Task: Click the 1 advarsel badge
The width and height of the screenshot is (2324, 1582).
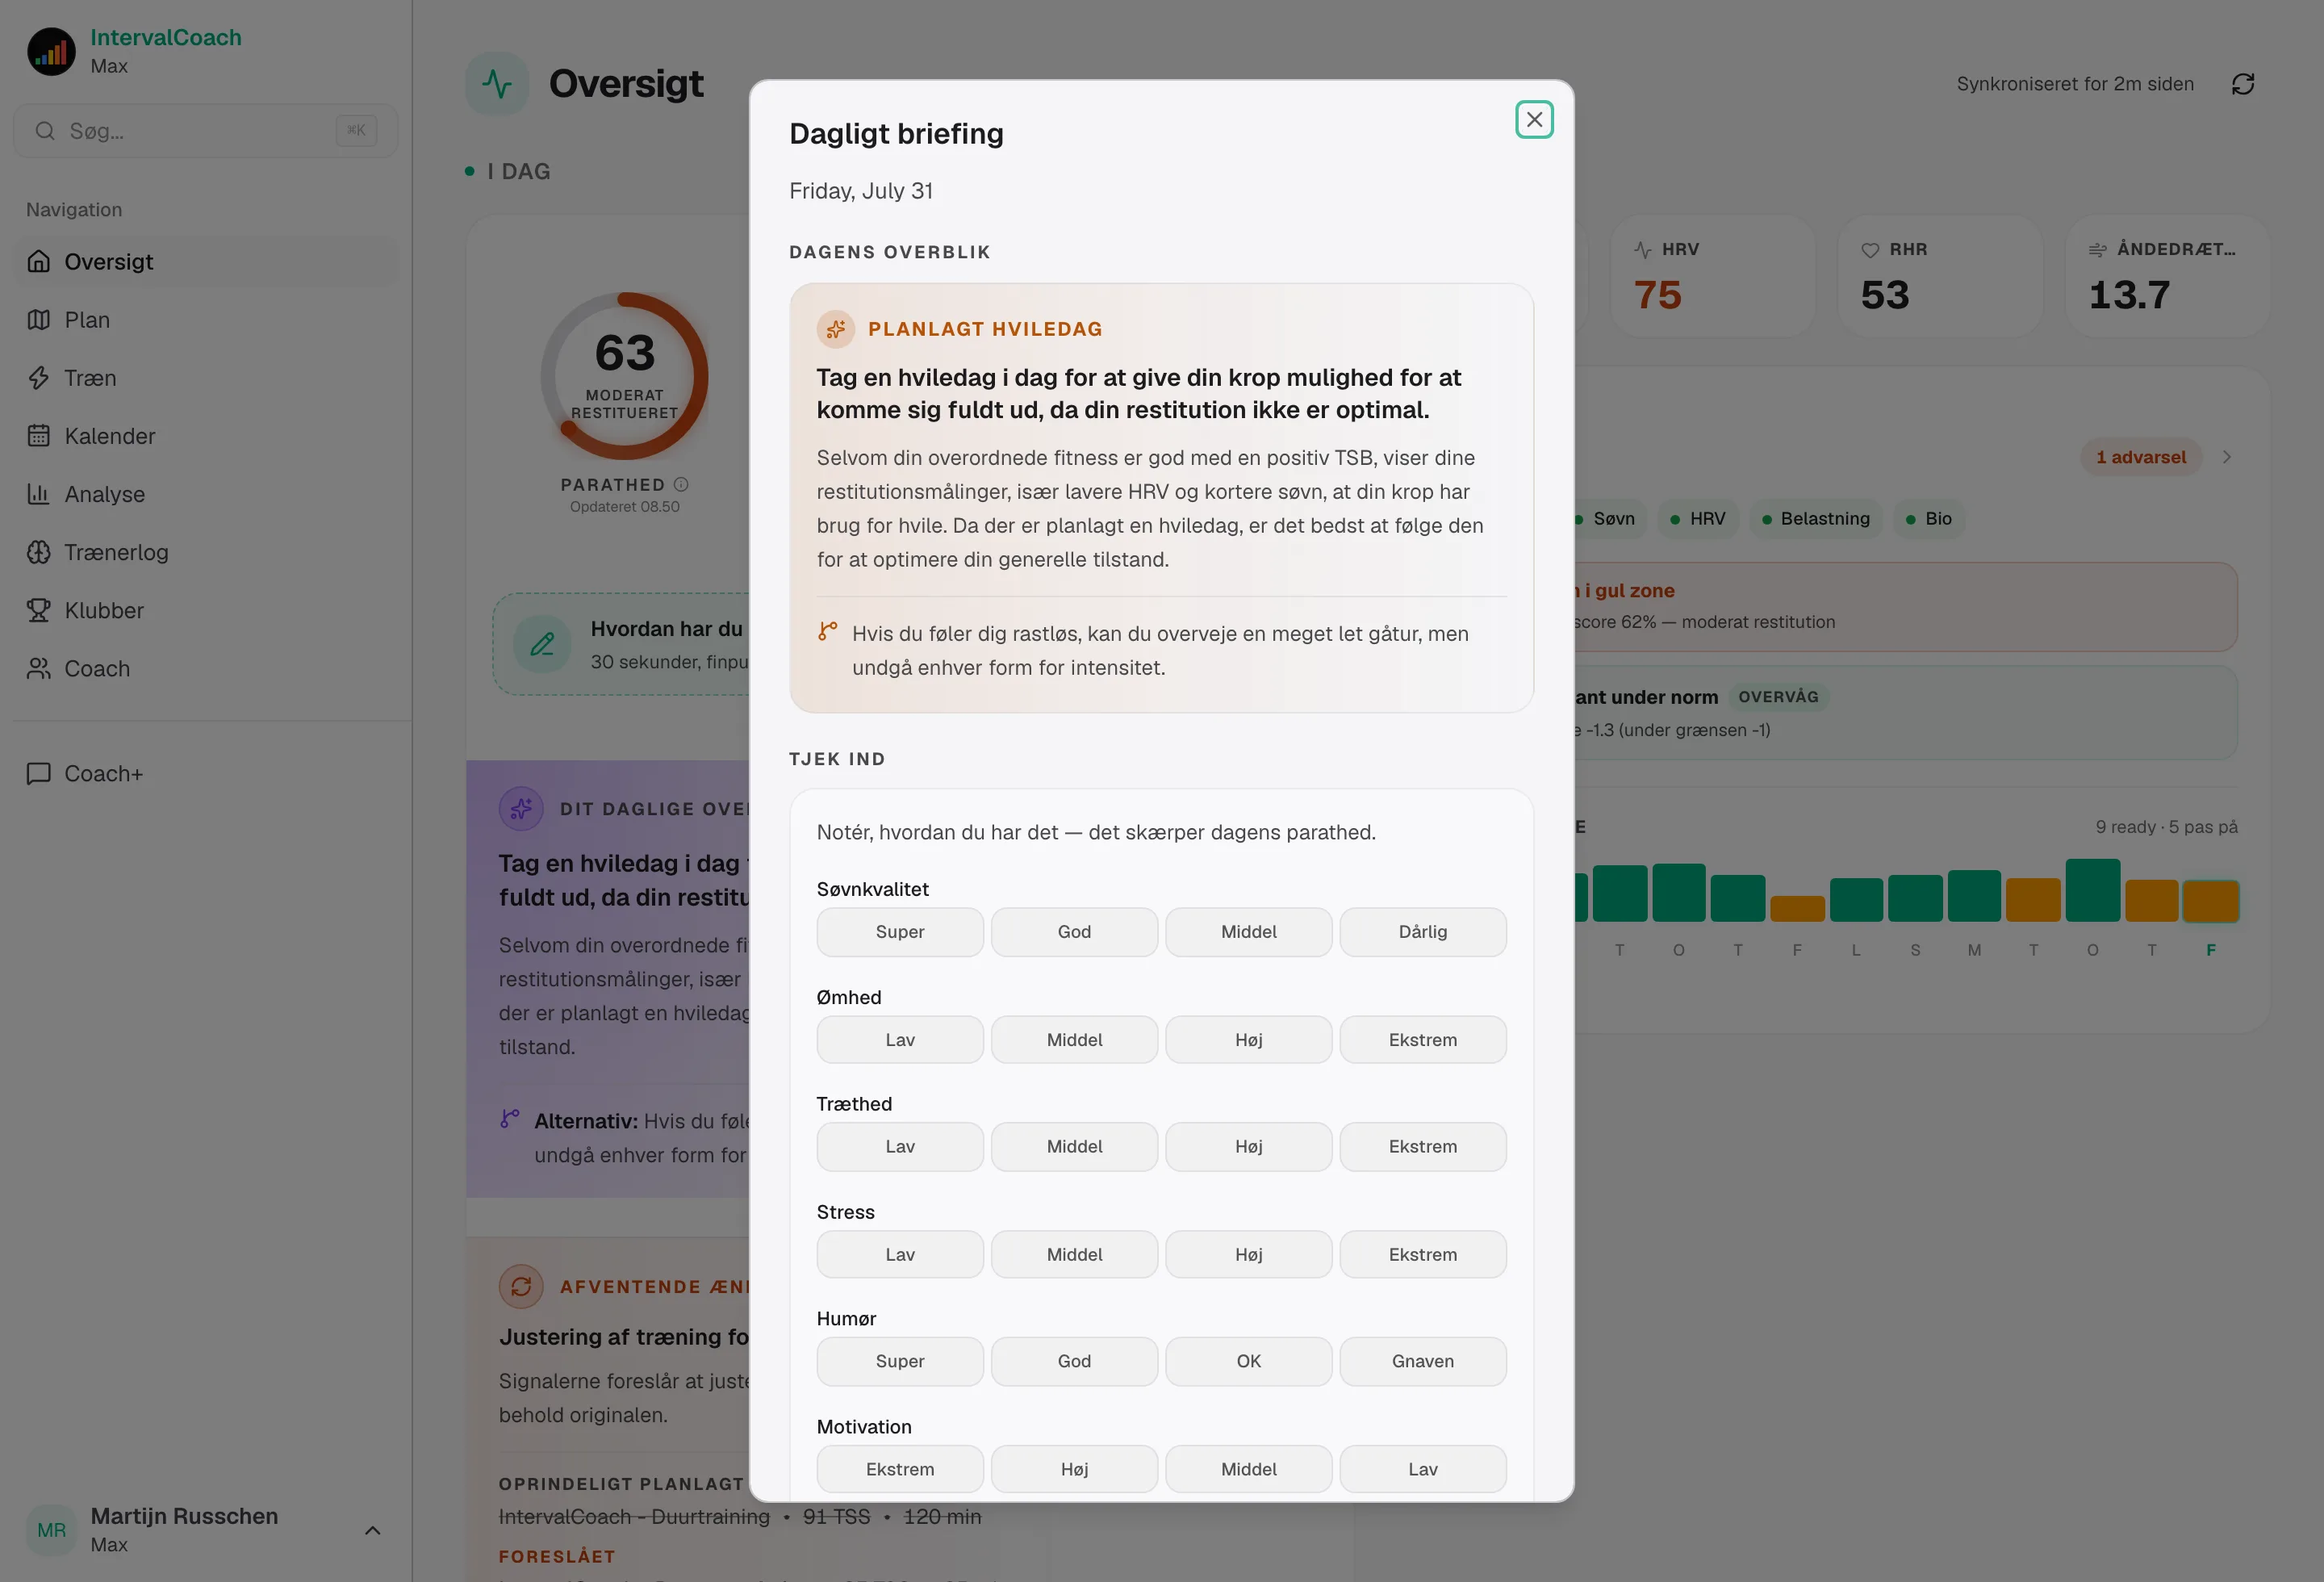Action: coord(2141,457)
